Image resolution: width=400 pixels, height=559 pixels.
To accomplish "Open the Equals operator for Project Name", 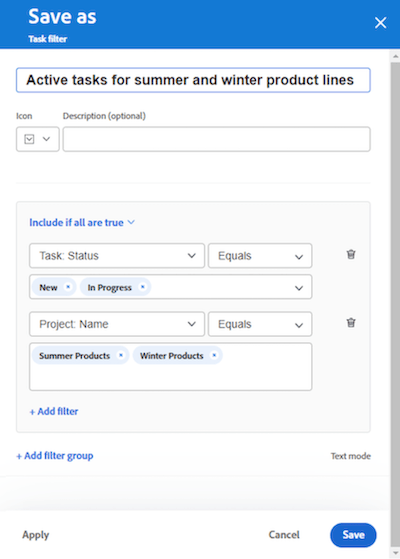I will (x=260, y=324).
